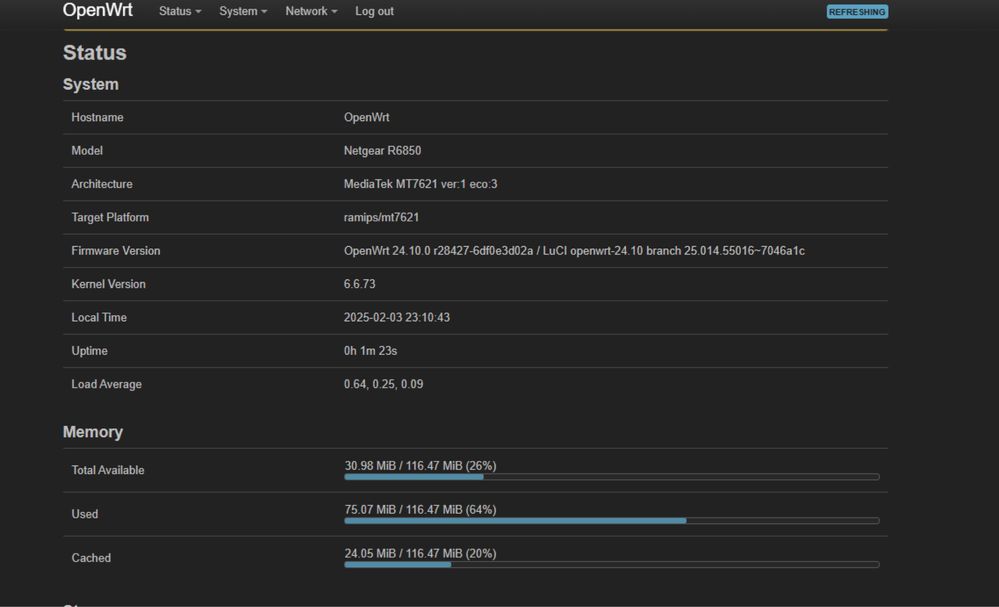999x607 pixels.
Task: Select the Uptime label
Action: pyautogui.click(x=89, y=351)
